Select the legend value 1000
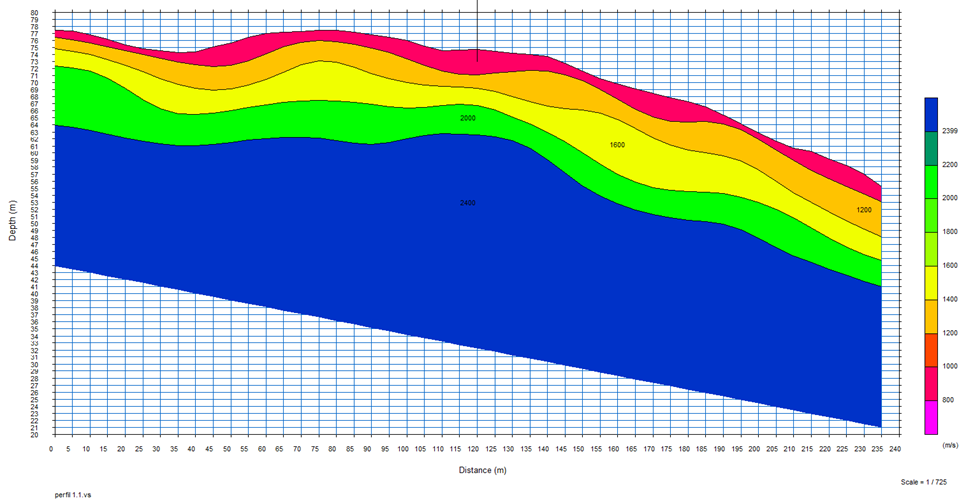This screenshot has width=966, height=503. (x=949, y=367)
